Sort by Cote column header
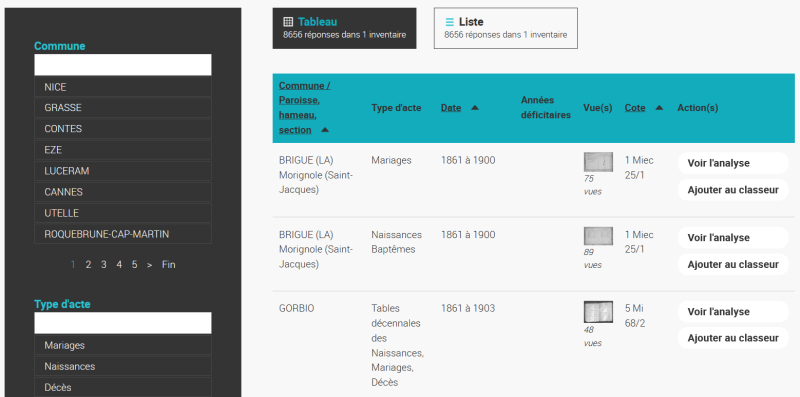The height and width of the screenshot is (397, 800). tap(635, 108)
